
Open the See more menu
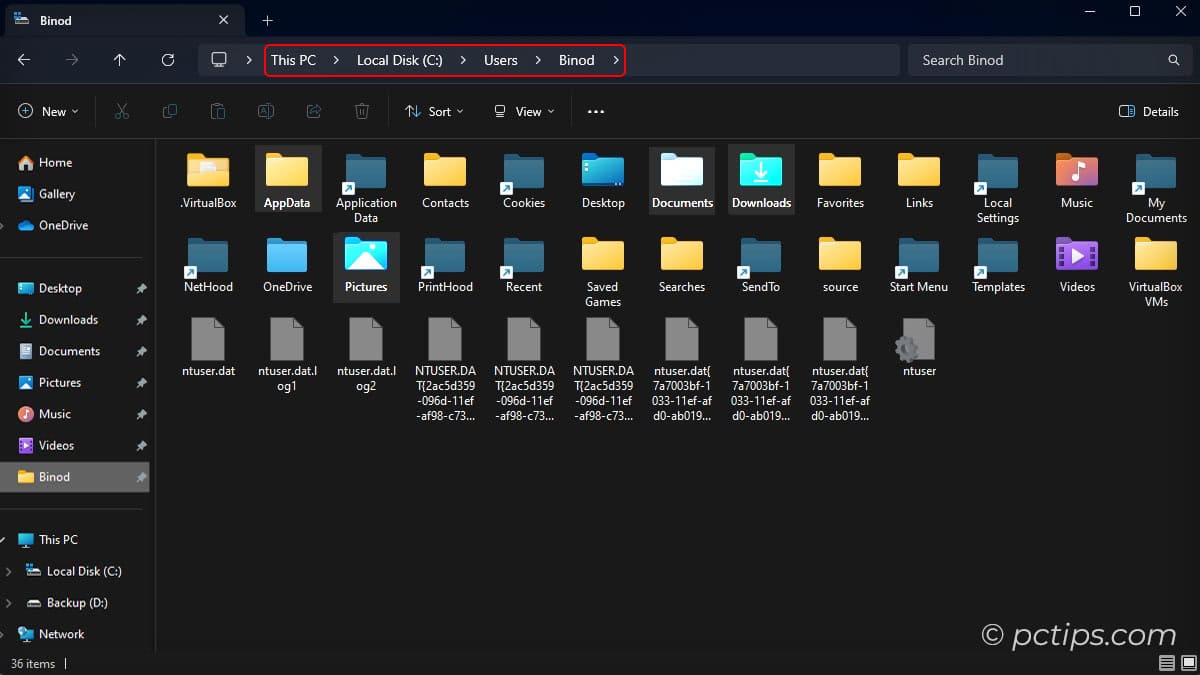point(595,111)
